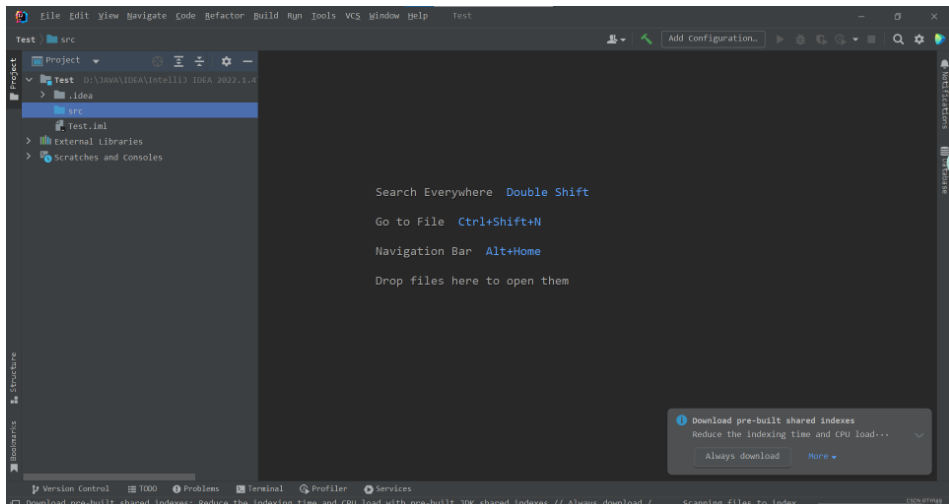Screen dimensions: 949x504
Task: Open the Terminal tool window
Action: tap(260, 489)
